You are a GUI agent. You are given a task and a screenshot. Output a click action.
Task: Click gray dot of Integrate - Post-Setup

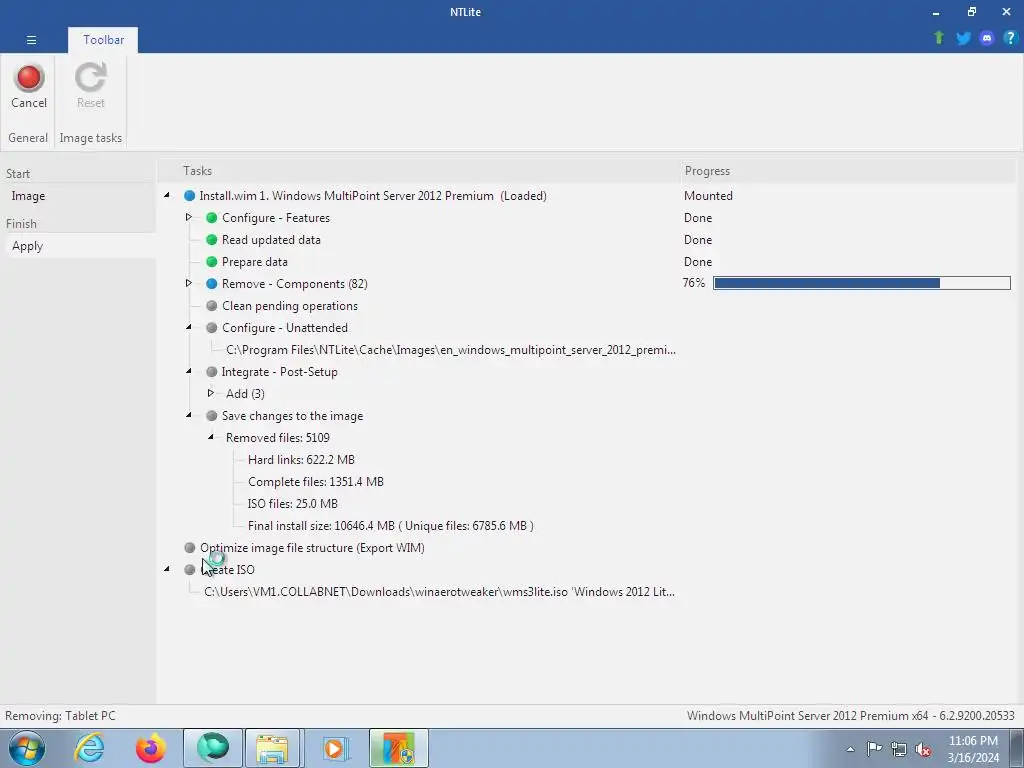[x=212, y=372]
